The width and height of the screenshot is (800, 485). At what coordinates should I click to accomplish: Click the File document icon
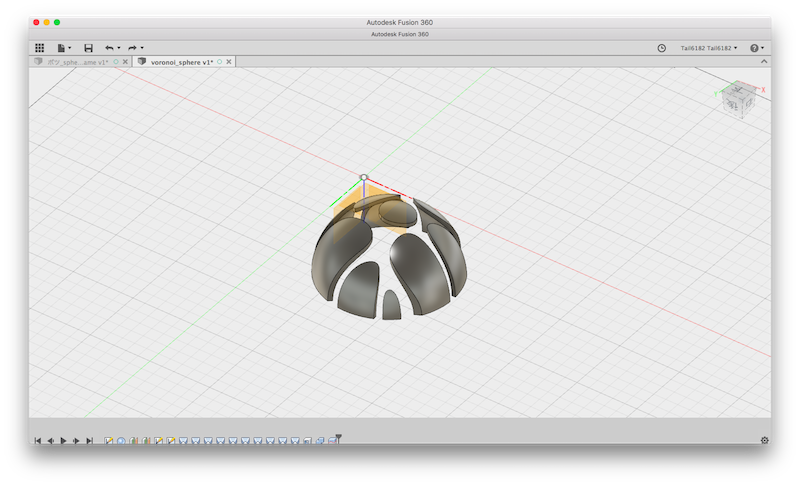click(x=61, y=48)
